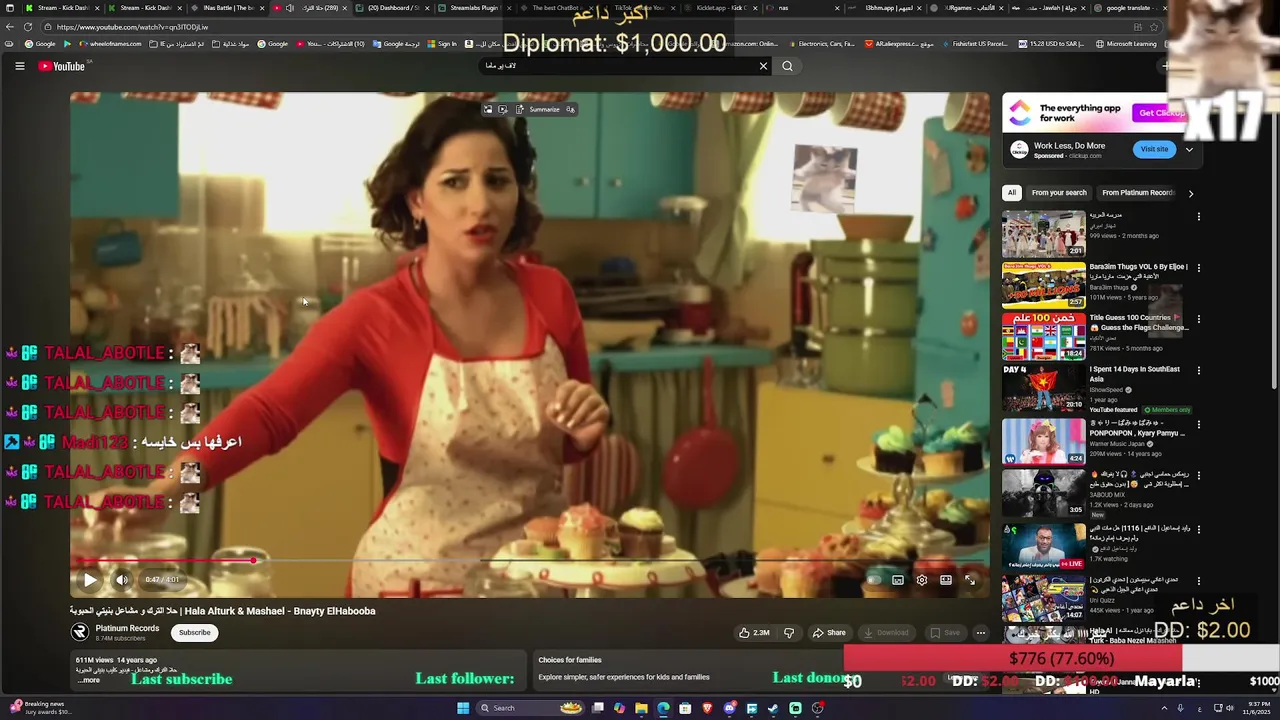
Task: Share the video
Action: click(829, 632)
